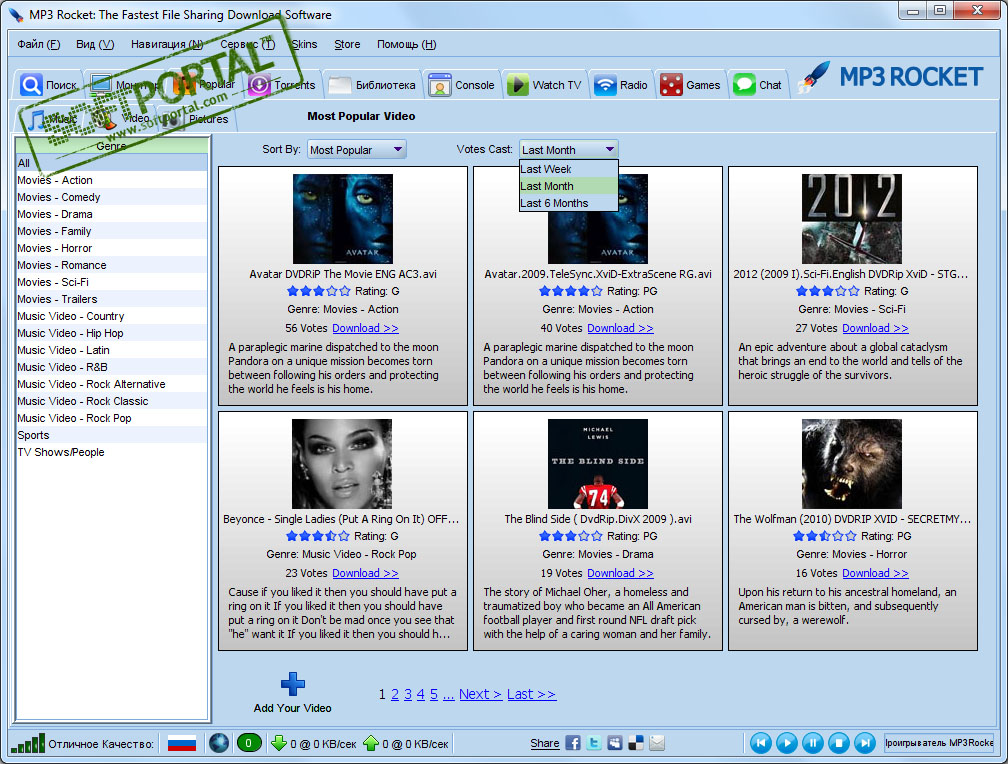Viewport: 1008px width, 764px height.
Task: Select the All genre row
Action: 112,163
